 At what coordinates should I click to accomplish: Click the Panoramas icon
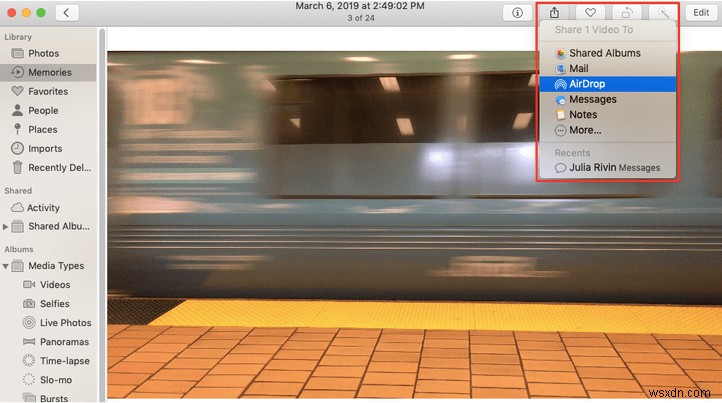coord(29,342)
